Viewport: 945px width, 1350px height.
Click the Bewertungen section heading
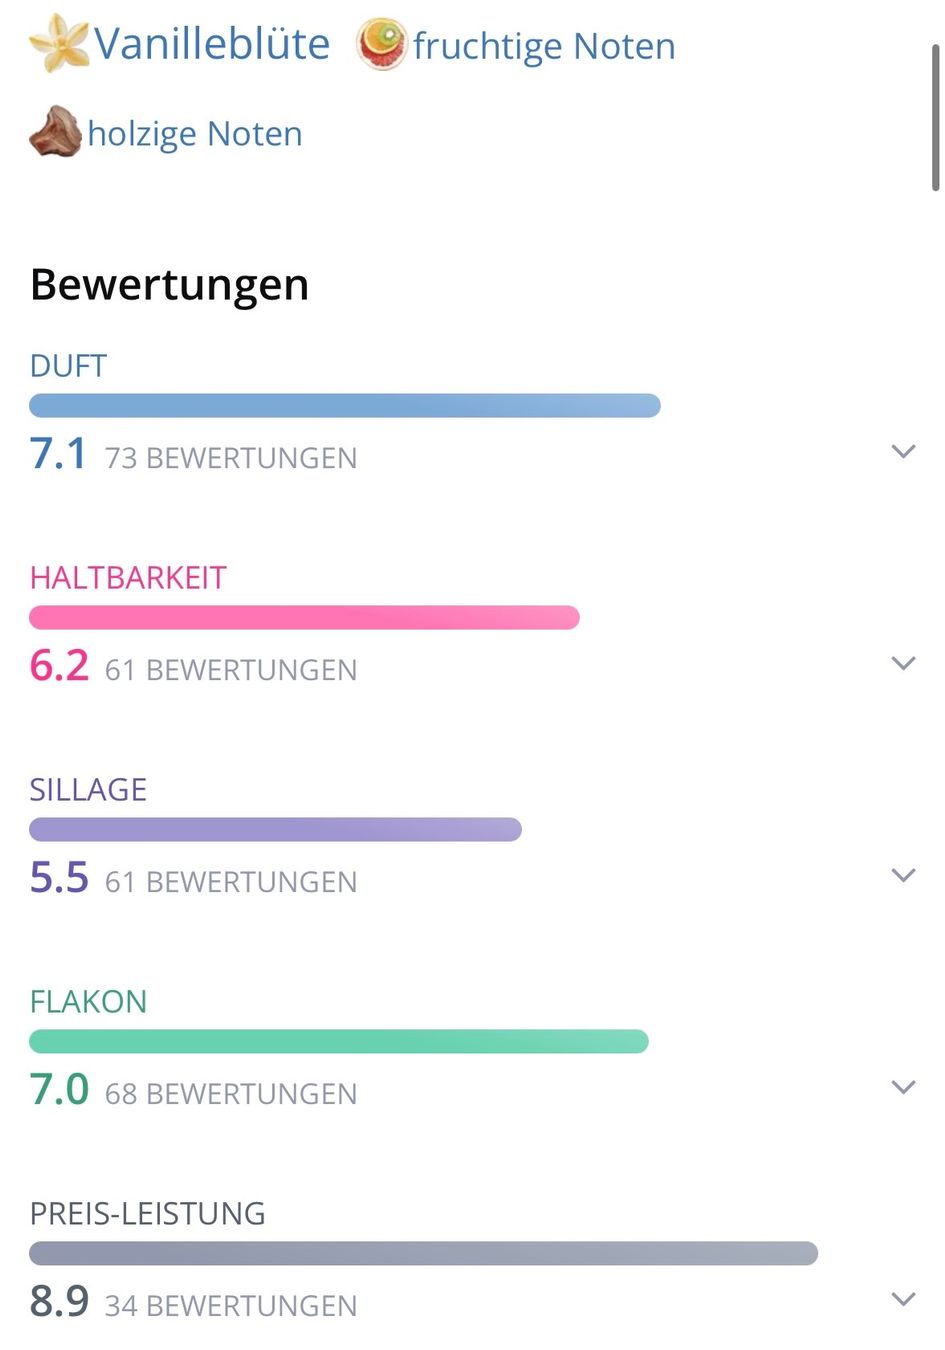coord(169,285)
